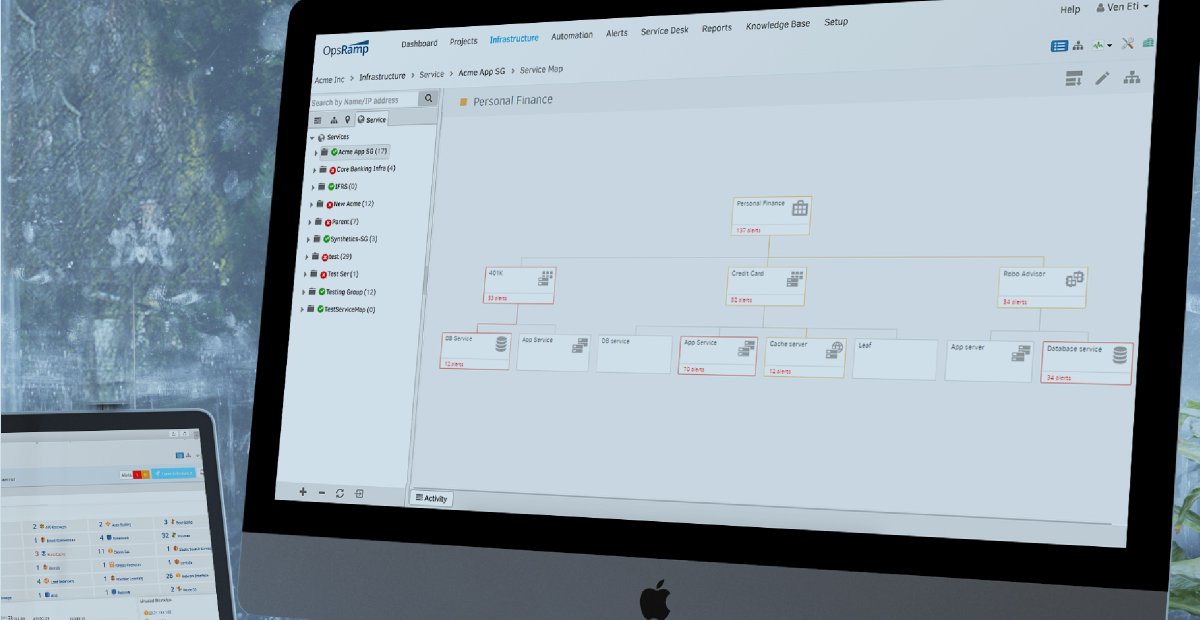
Task: Click the App server node icon
Action: pos(1021,354)
